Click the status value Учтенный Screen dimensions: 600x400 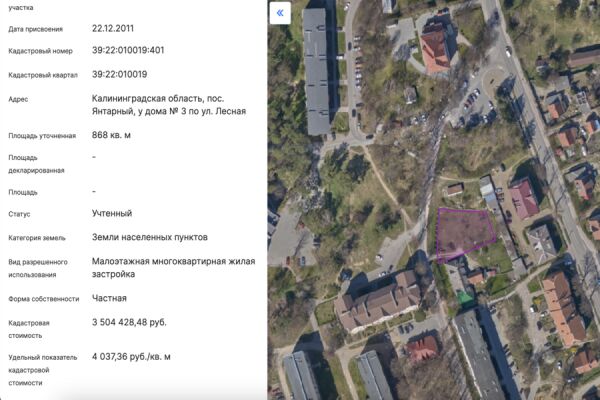[112, 213]
